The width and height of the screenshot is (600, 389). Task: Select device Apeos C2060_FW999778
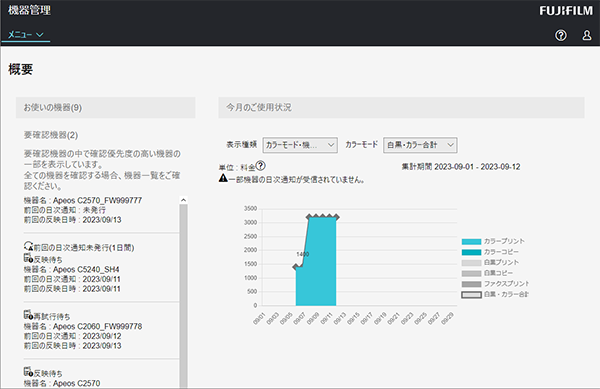pyautogui.click(x=83, y=326)
